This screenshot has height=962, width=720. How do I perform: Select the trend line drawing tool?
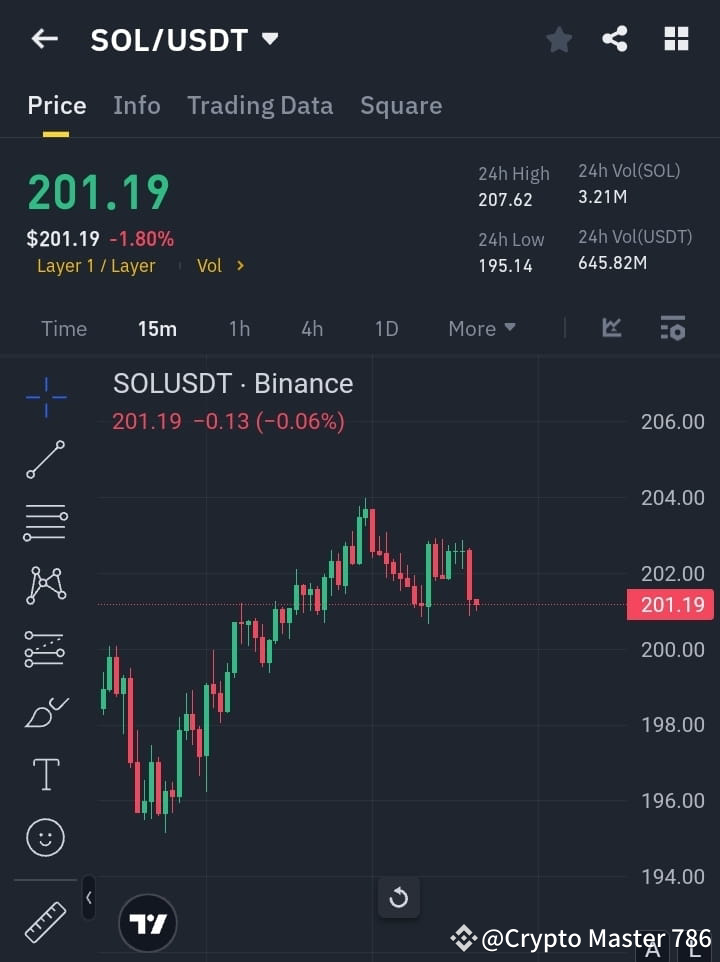tap(45, 460)
